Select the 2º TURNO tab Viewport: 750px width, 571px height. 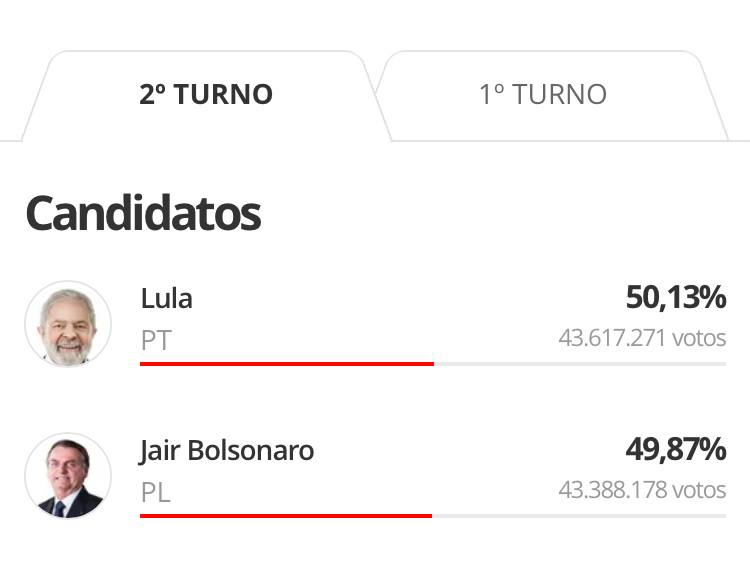click(x=206, y=96)
